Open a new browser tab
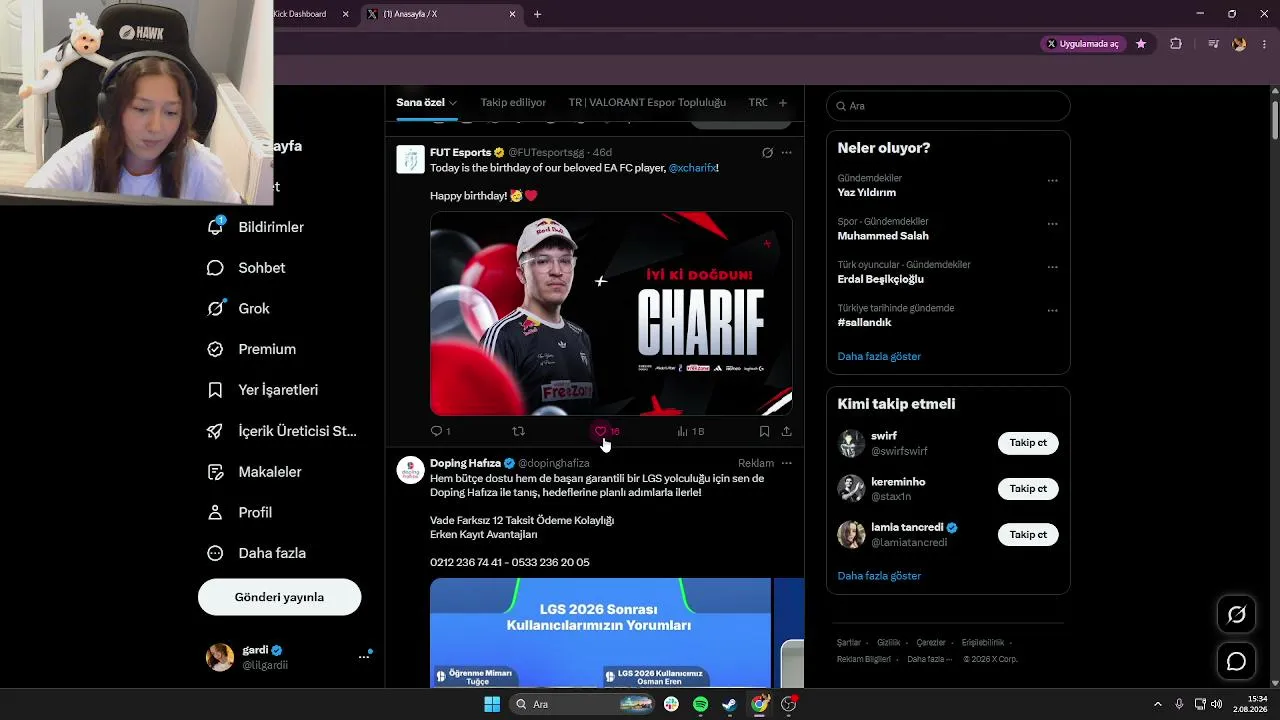 tap(537, 14)
